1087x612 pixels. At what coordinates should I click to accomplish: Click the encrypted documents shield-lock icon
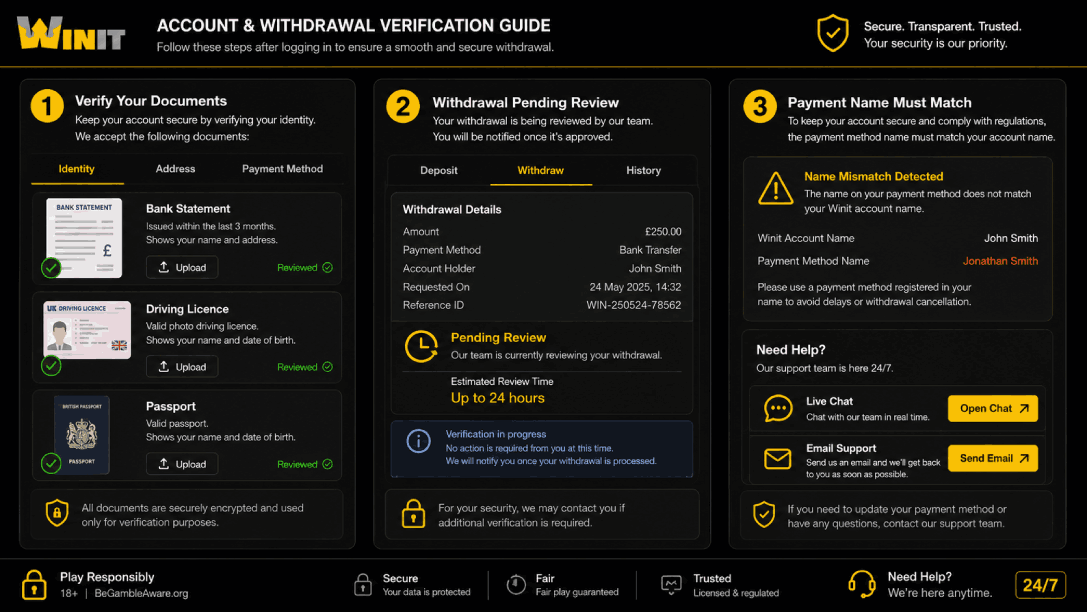[x=57, y=514]
